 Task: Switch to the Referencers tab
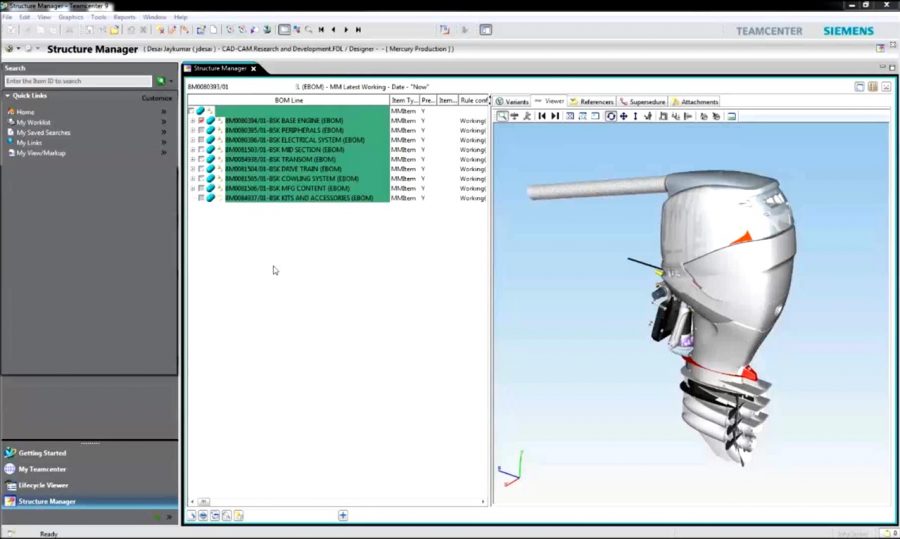[591, 102]
